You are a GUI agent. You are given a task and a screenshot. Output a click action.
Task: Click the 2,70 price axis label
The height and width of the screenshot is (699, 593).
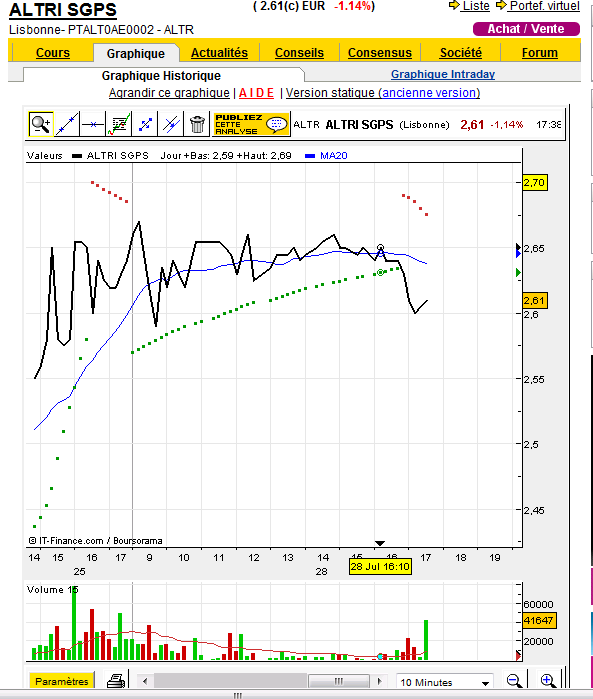coord(534,182)
